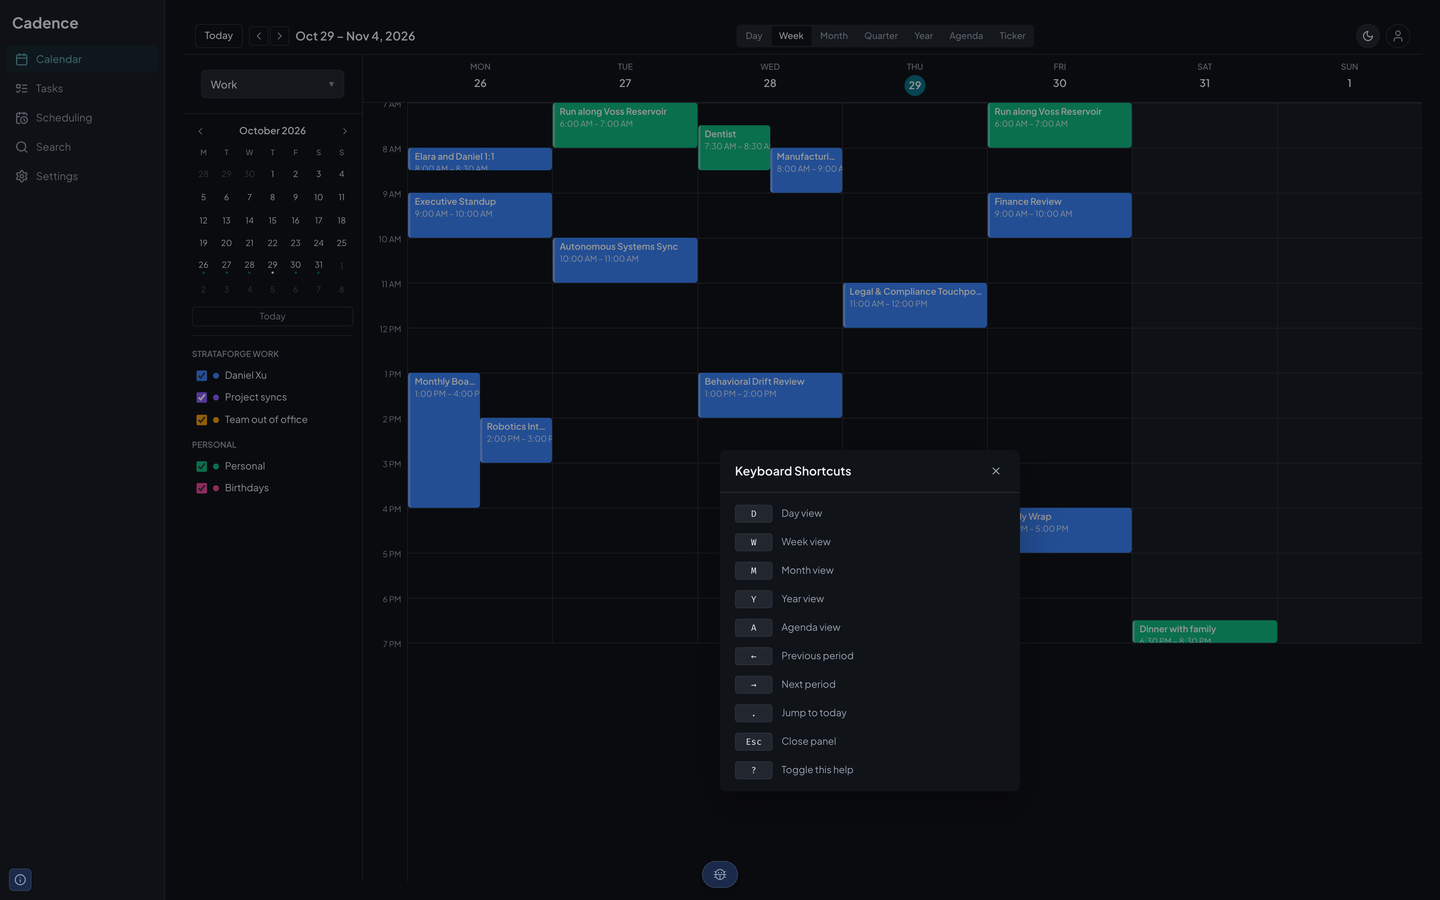Open Behavioral Drift Review event
The height and width of the screenshot is (900, 1440).
tap(770, 395)
